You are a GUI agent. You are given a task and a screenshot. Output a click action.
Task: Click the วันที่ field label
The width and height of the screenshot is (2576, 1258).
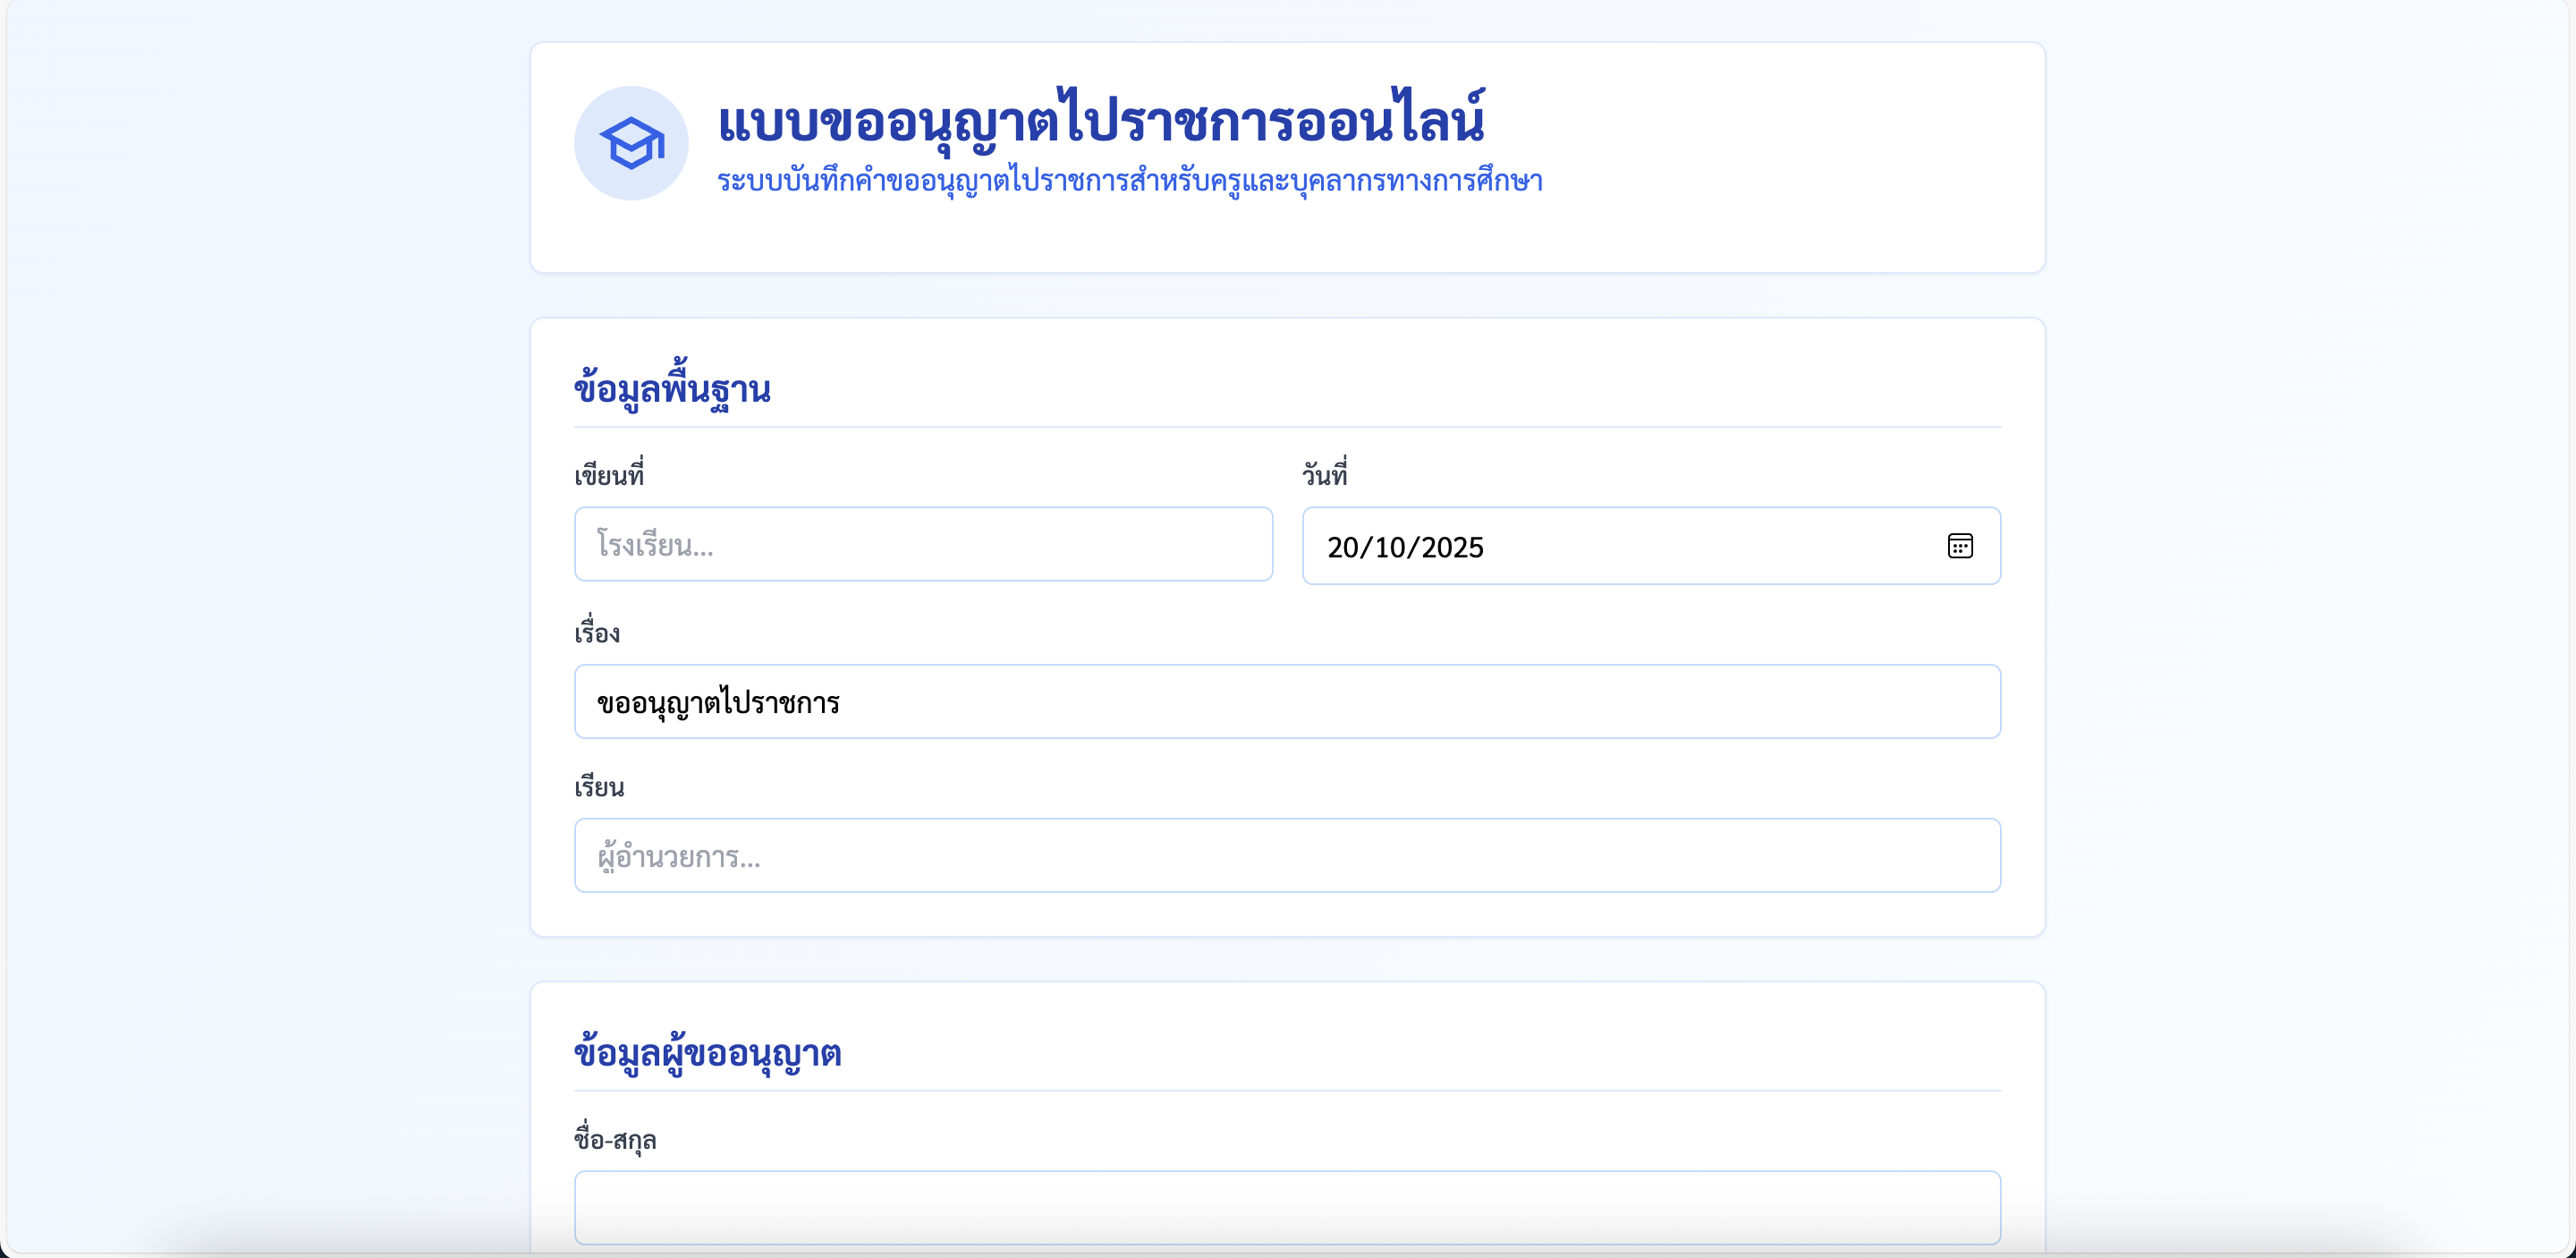tap(1325, 474)
